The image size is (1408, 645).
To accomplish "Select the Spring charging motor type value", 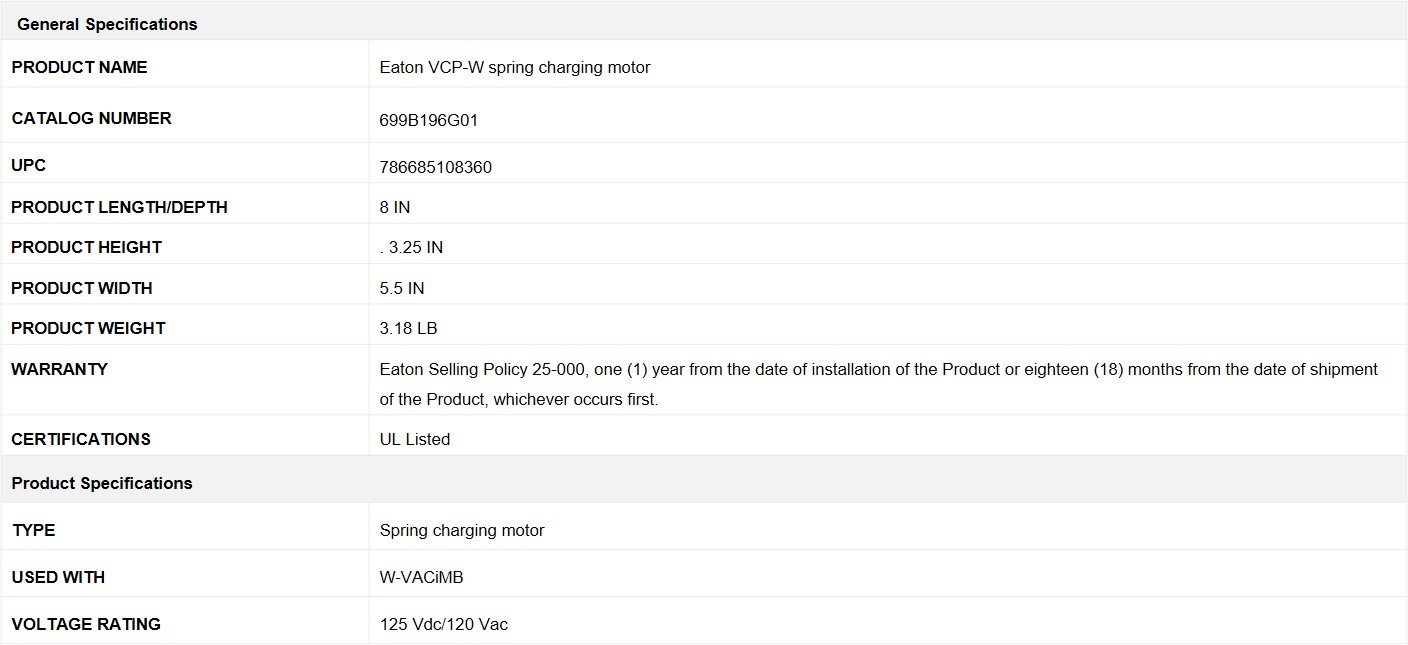I will (462, 530).
